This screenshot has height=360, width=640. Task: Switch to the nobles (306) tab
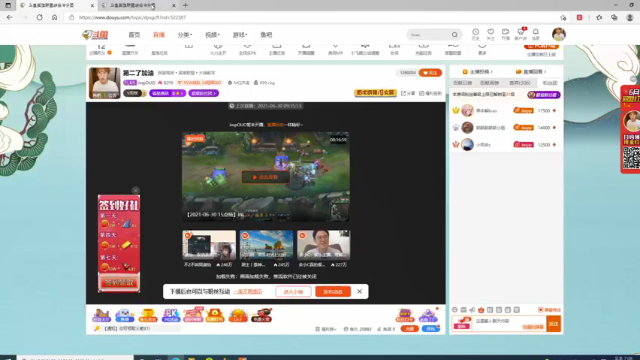[520, 83]
